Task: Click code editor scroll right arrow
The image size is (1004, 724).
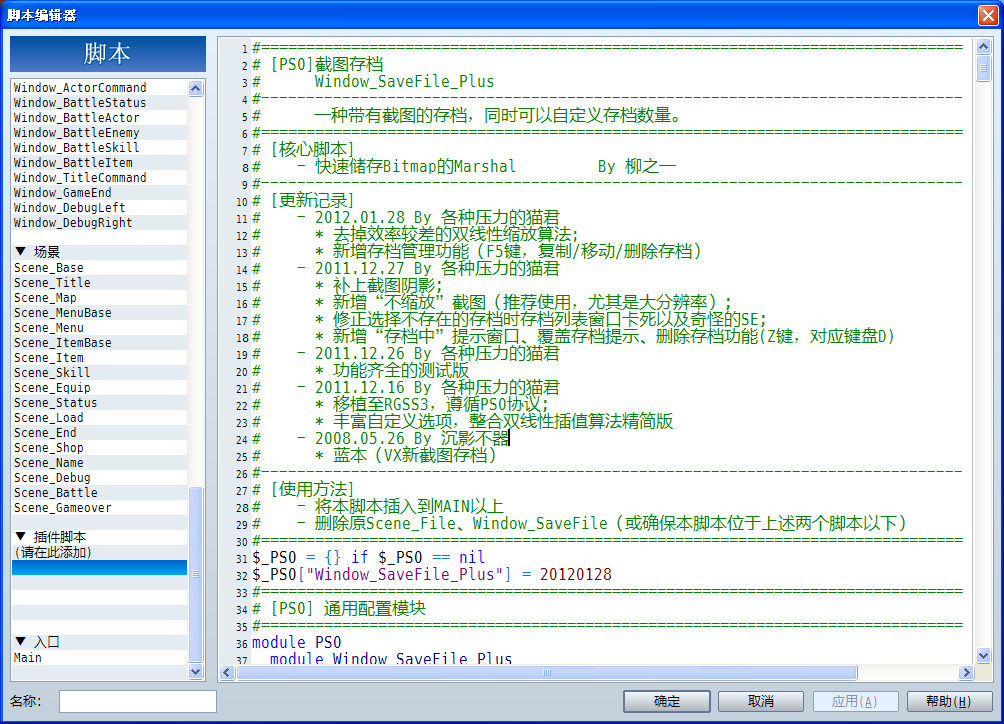Action: tap(966, 672)
